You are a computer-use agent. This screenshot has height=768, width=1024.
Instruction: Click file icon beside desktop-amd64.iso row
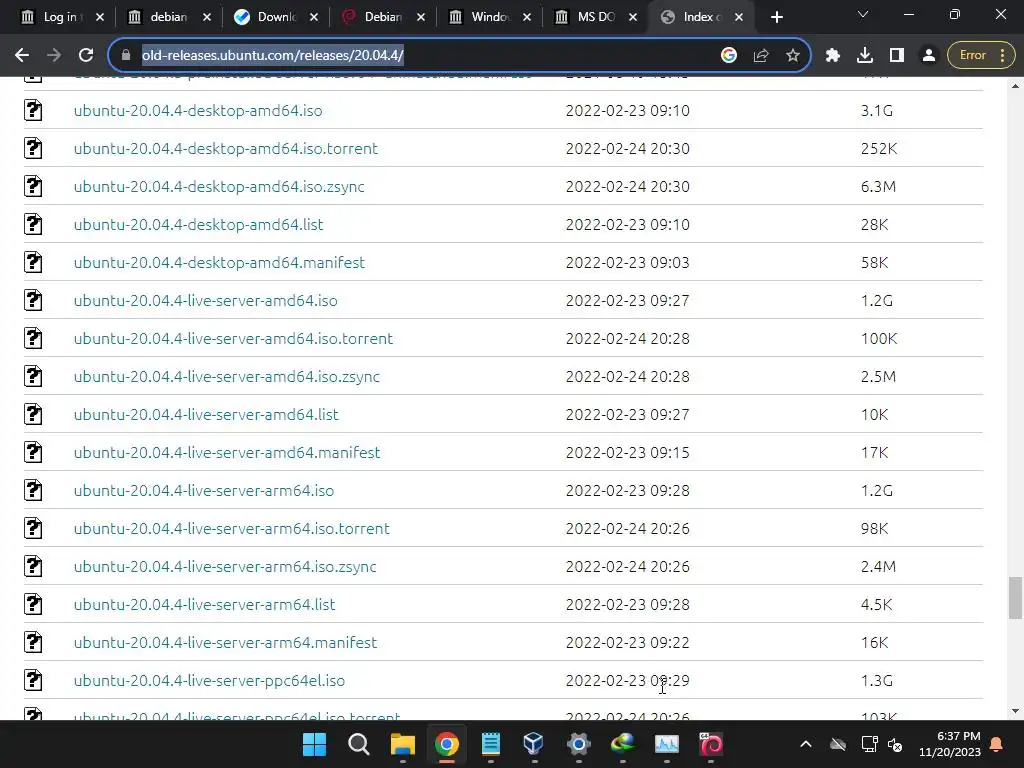tap(33, 110)
